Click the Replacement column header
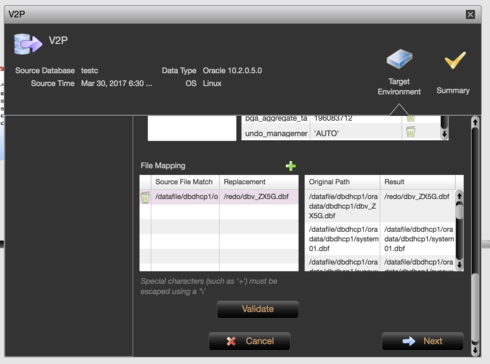 pyautogui.click(x=259, y=182)
